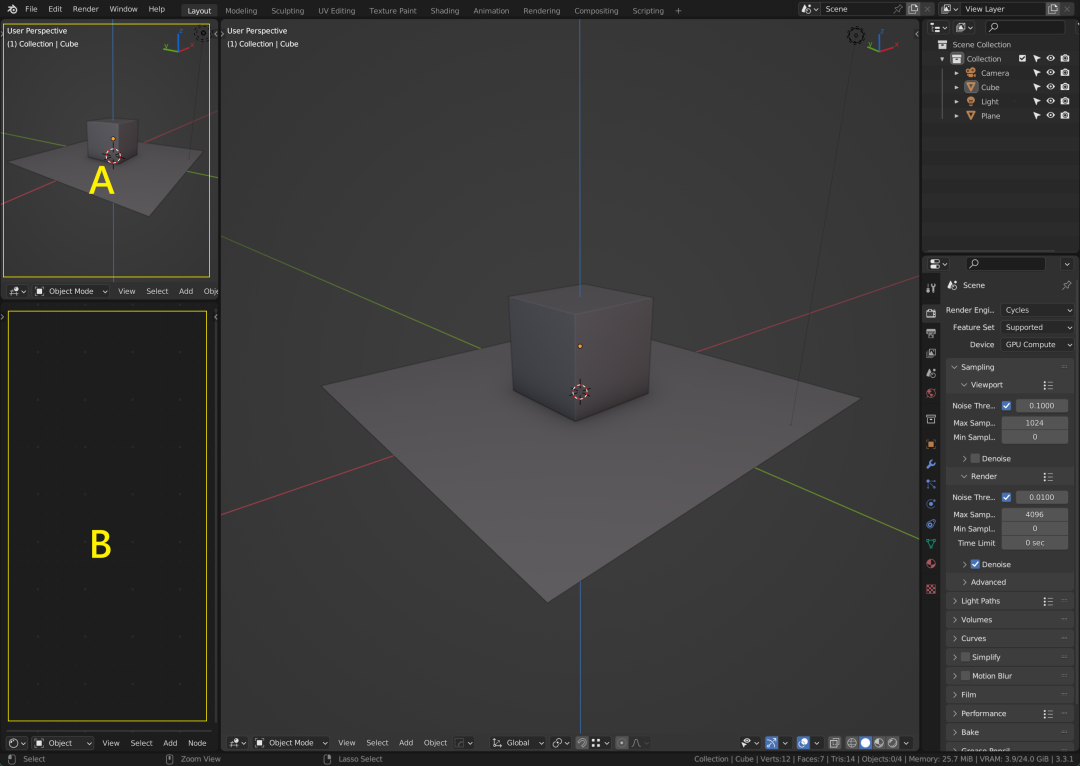Click the Cube mesh icon in outliner
This screenshot has width=1080, height=766.
[x=971, y=87]
